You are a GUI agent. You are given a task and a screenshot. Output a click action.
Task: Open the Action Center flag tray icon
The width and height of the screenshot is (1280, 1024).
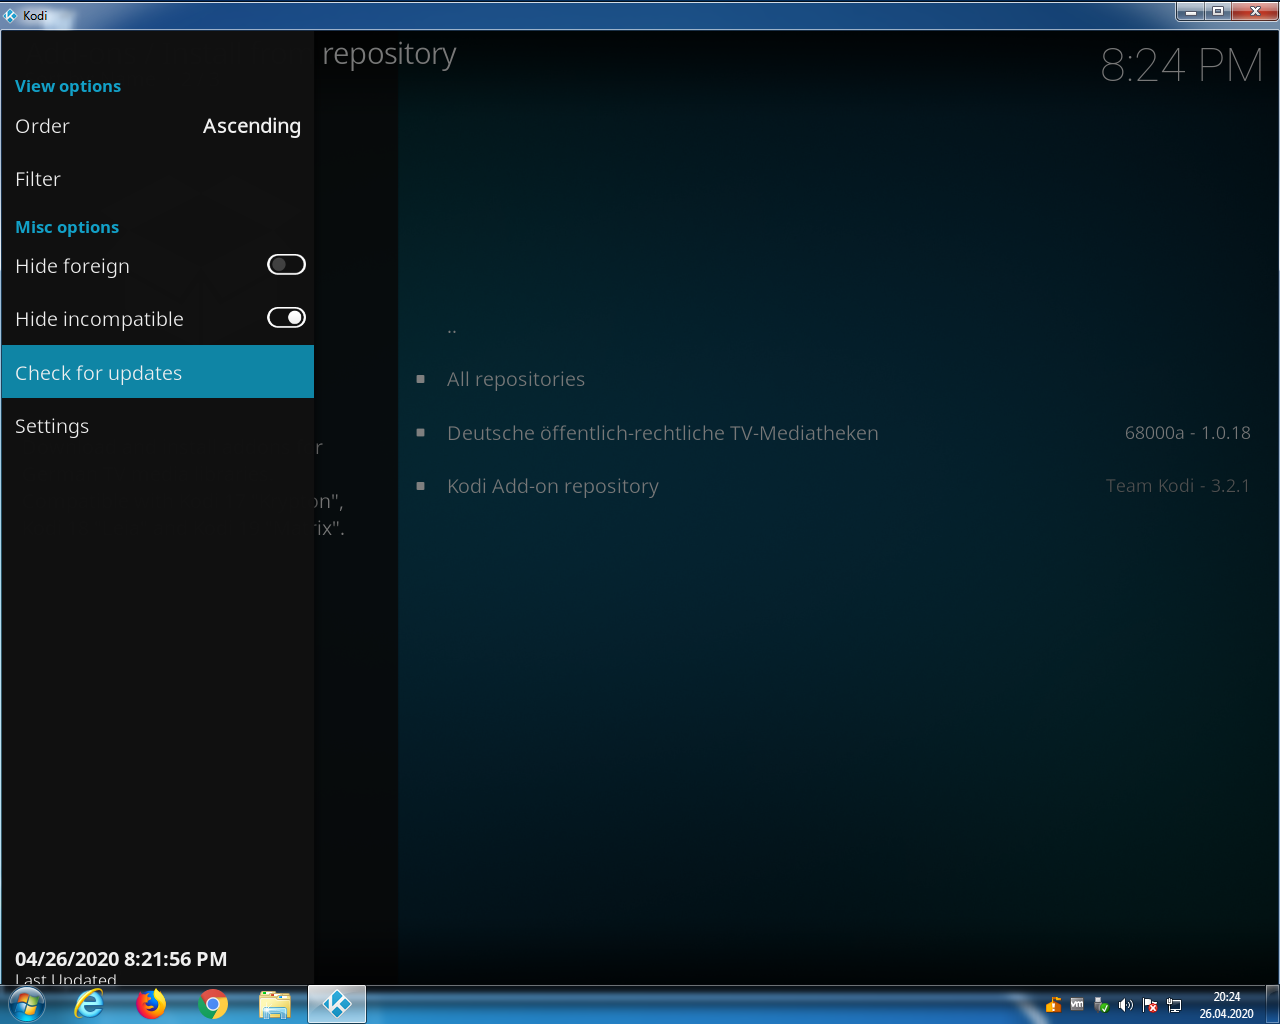[x=1150, y=1005]
